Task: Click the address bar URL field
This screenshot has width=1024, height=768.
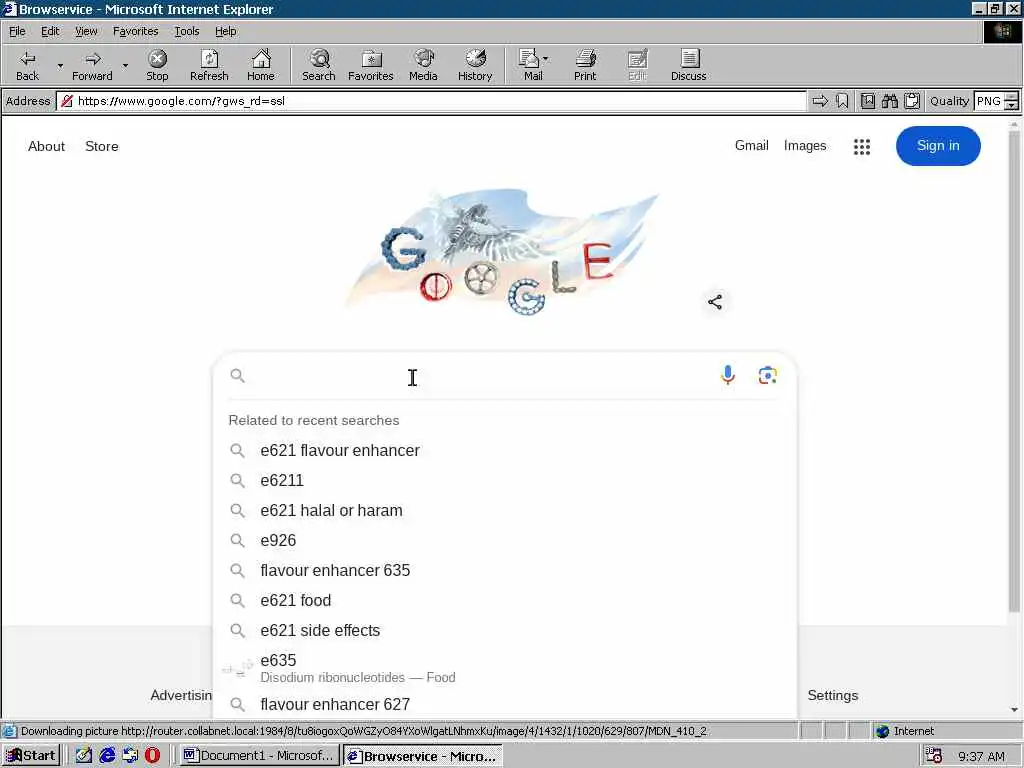Action: (431, 101)
